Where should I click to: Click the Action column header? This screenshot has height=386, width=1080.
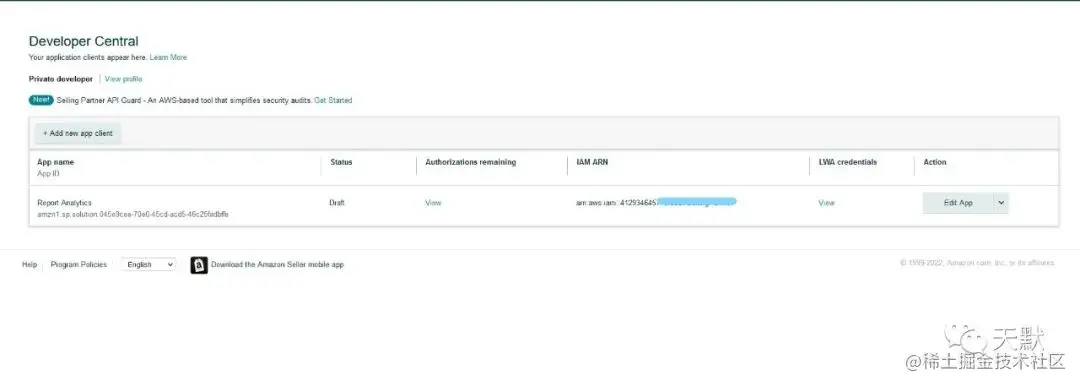coord(935,163)
